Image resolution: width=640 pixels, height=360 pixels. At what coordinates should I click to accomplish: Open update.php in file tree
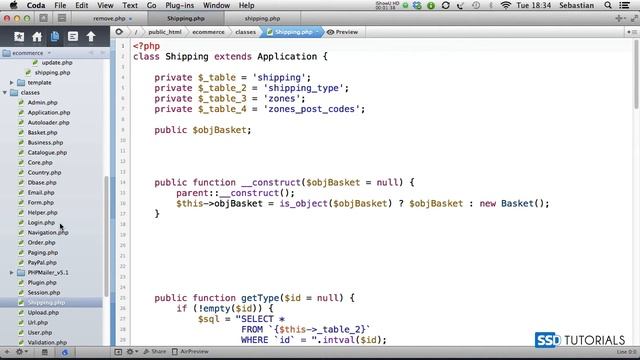[57, 62]
